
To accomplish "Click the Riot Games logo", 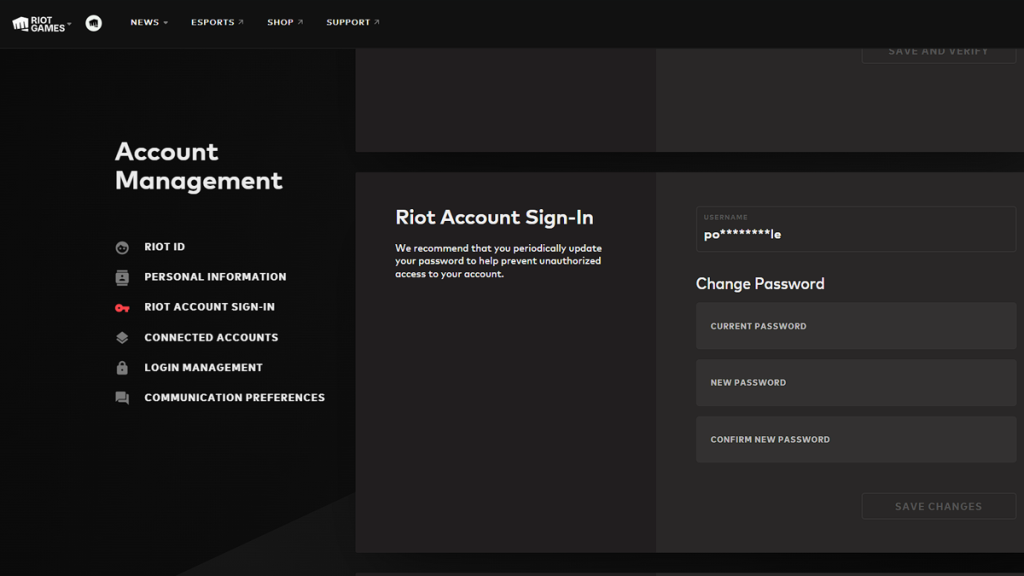I will coord(38,23).
